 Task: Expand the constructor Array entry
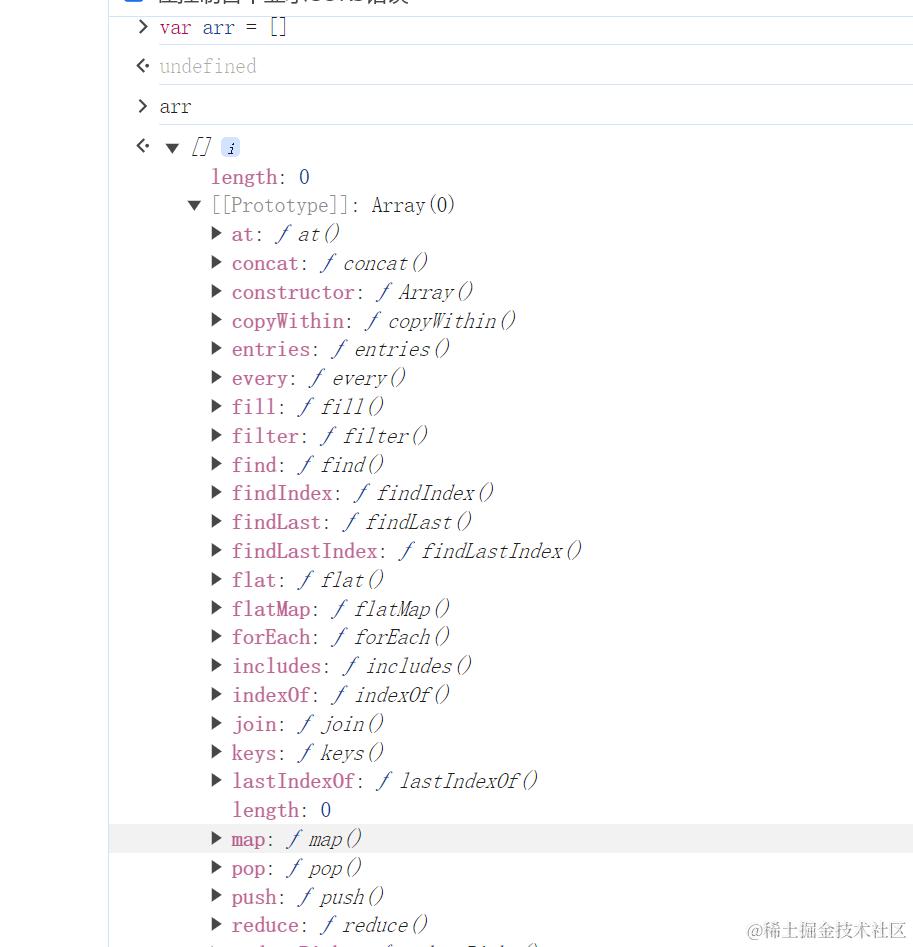[216, 292]
